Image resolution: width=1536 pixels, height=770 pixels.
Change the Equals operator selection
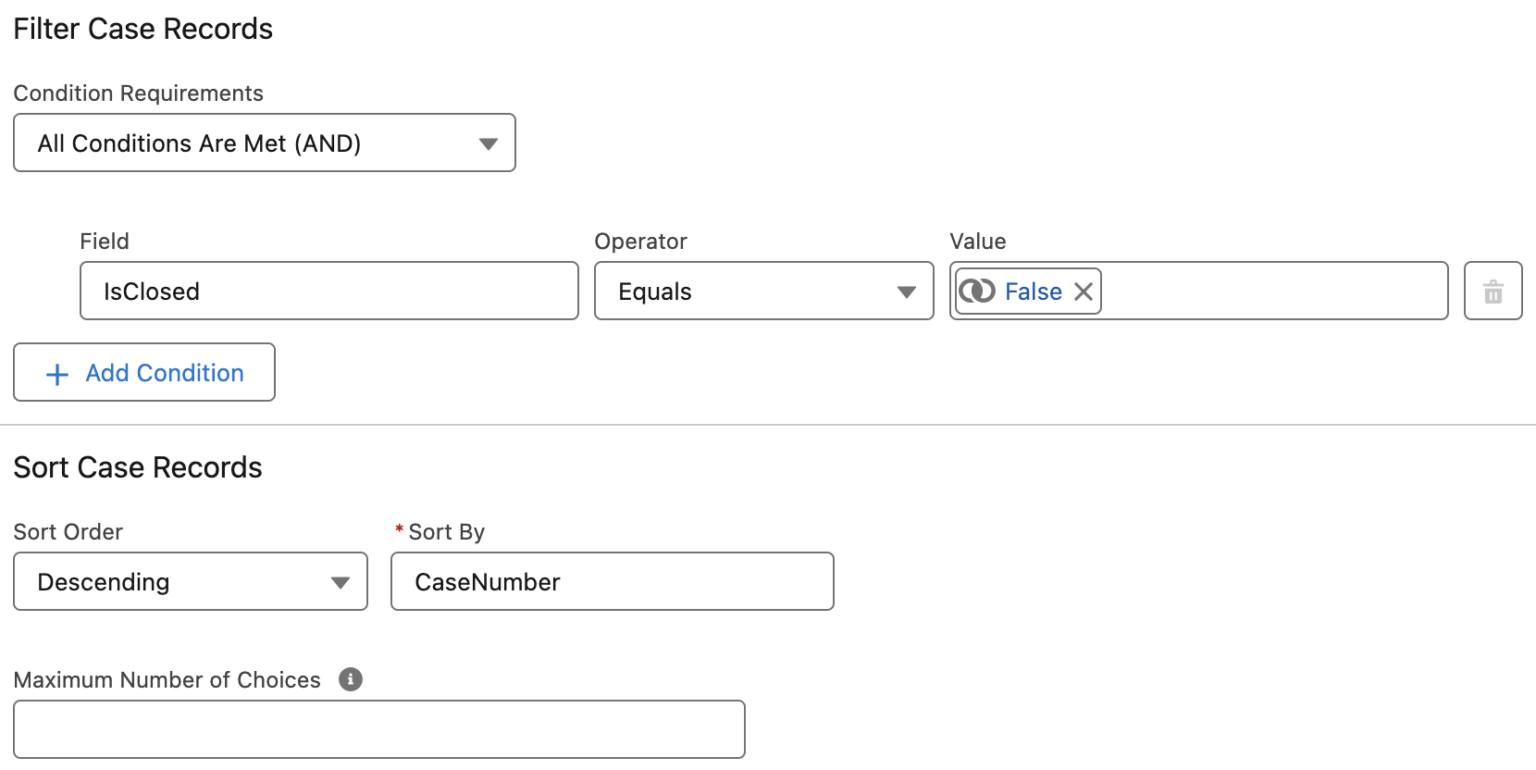pos(764,291)
